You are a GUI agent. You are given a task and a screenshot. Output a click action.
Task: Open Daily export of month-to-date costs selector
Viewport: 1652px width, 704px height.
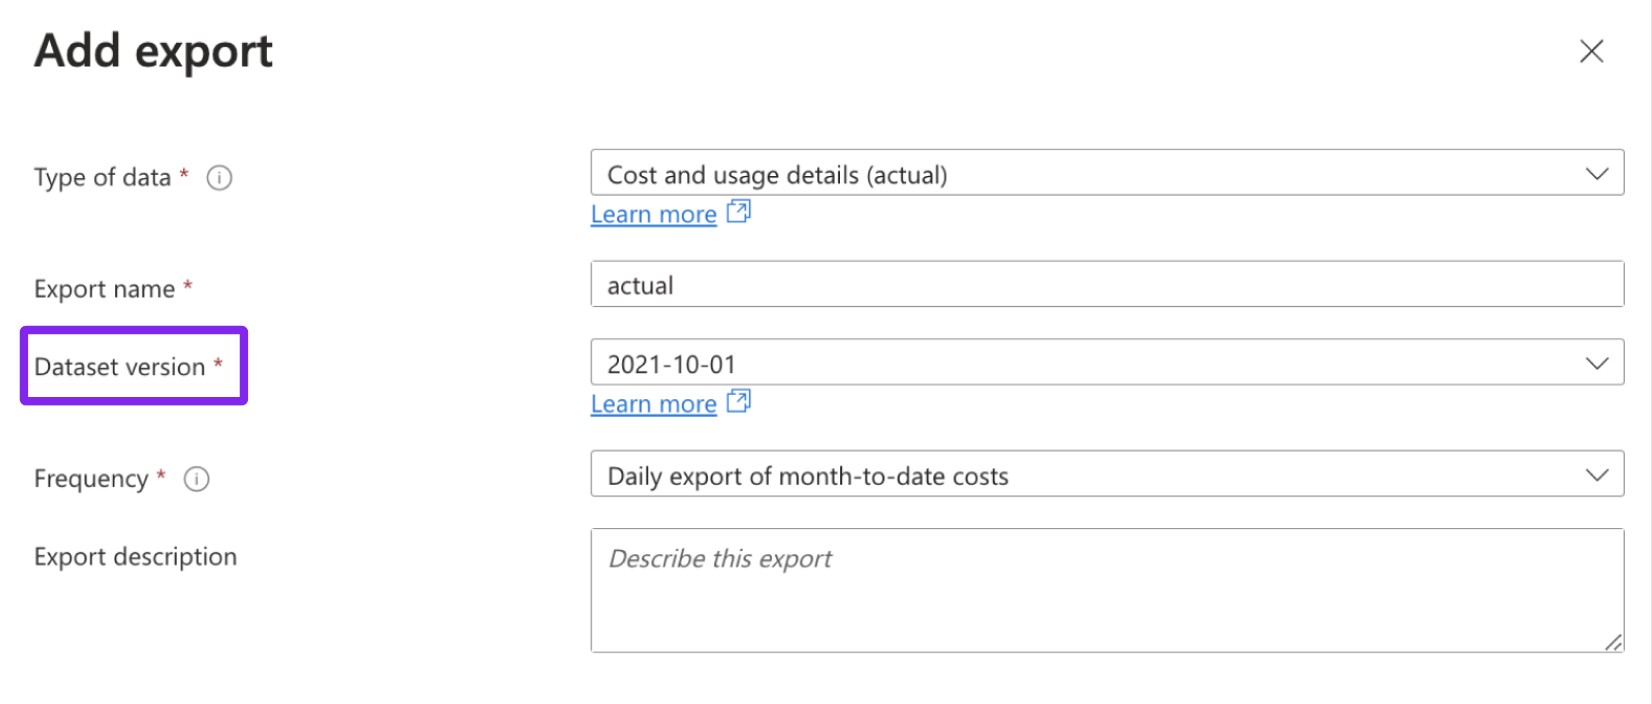1107,474
